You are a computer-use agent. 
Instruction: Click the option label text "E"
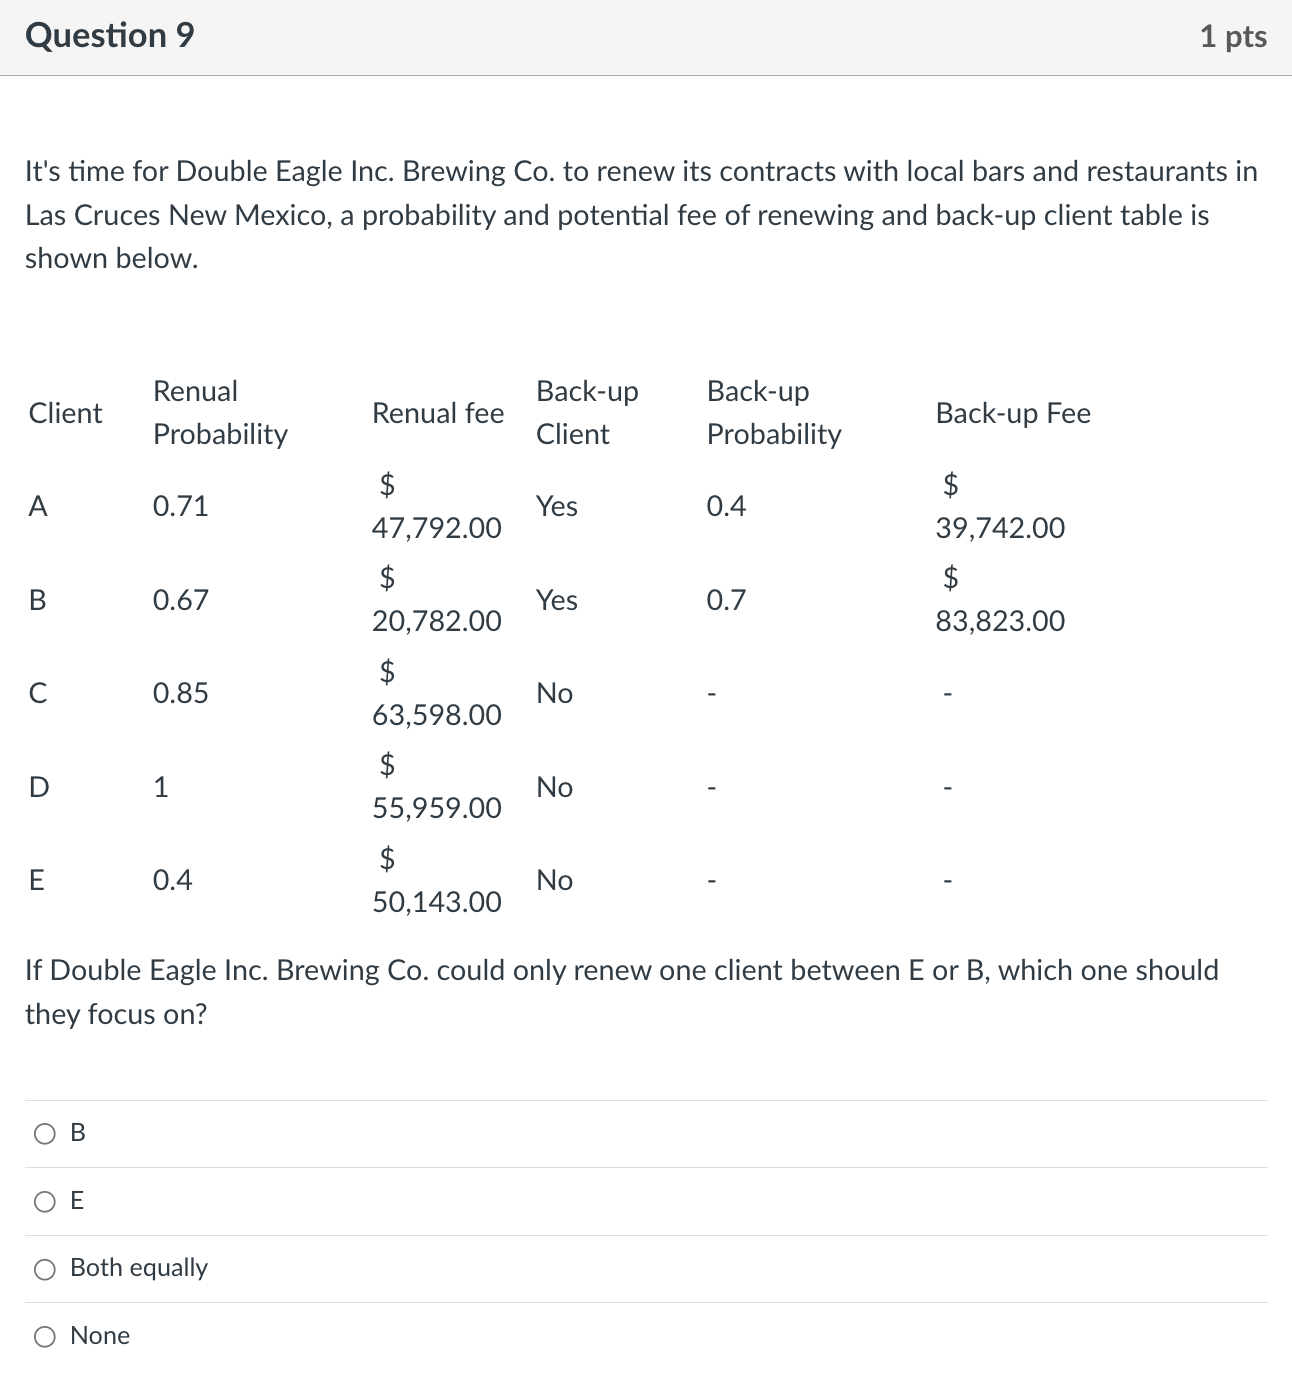76,1201
